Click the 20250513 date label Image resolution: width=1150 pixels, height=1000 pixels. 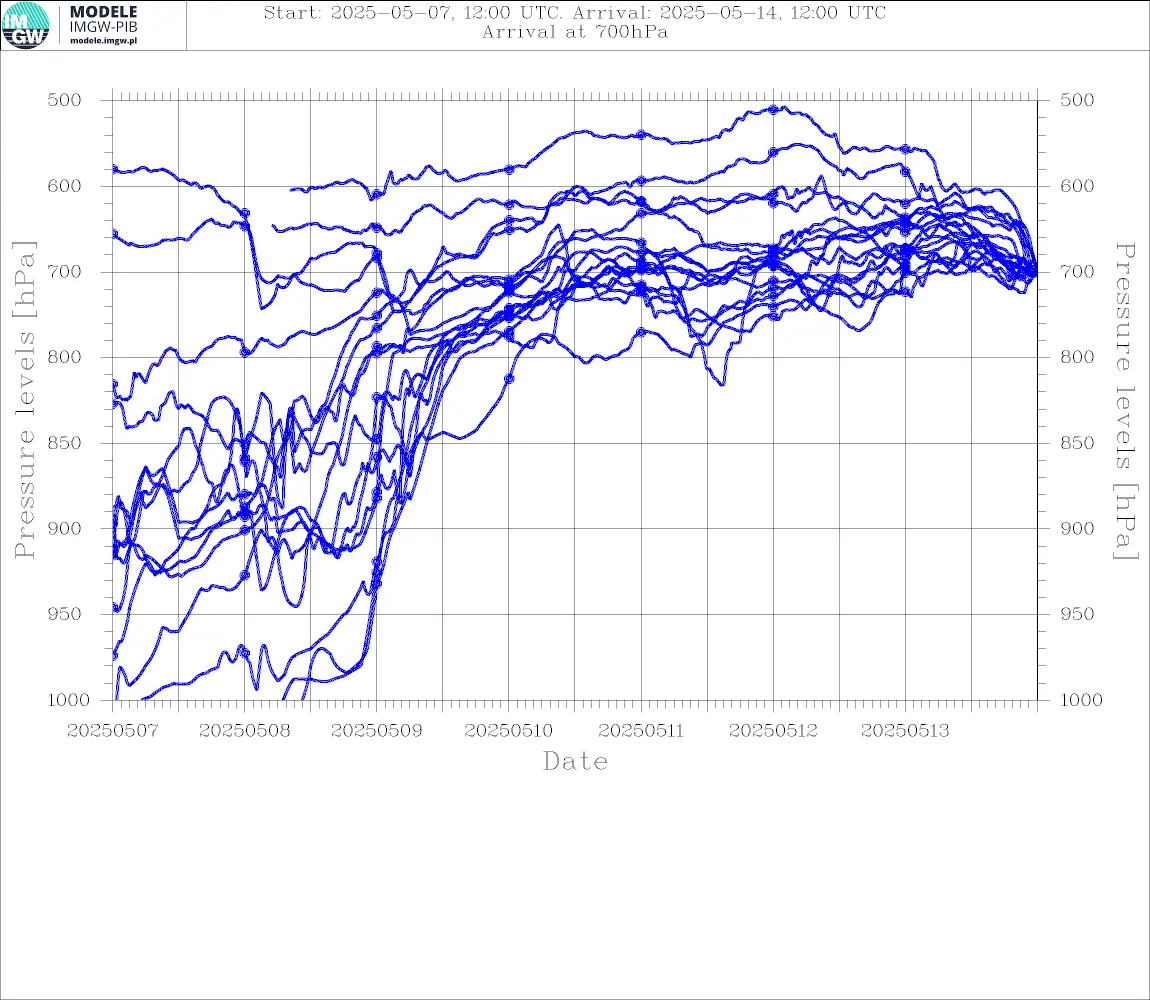905,731
